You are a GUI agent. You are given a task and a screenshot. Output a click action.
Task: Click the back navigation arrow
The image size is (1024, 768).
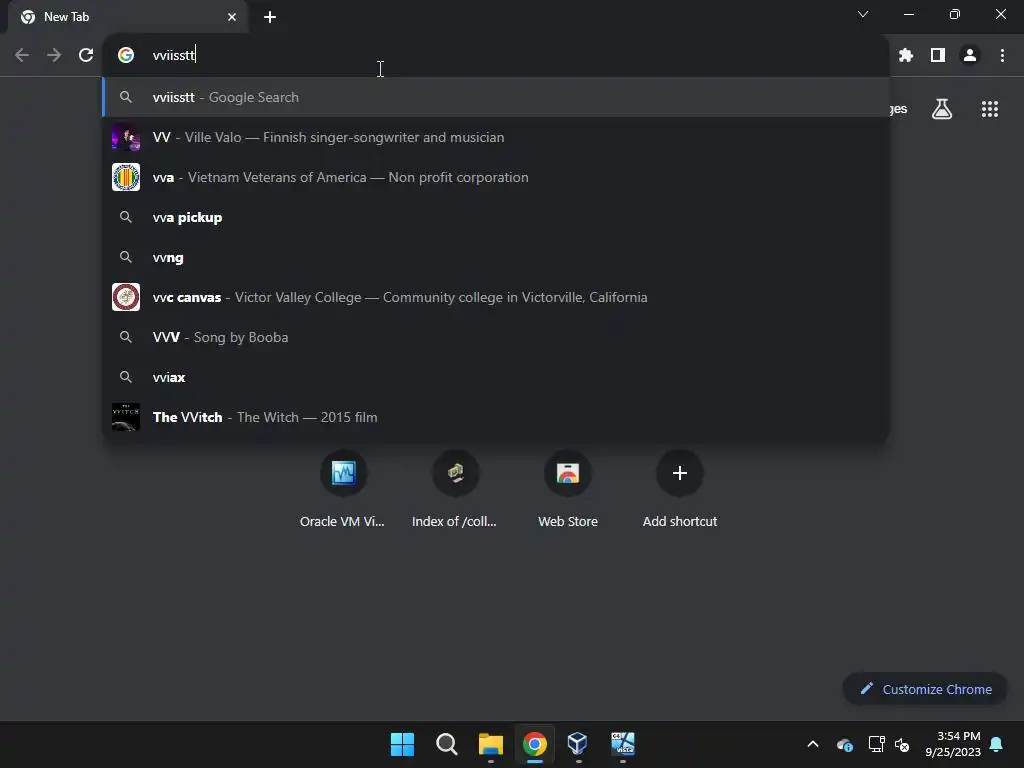point(22,55)
